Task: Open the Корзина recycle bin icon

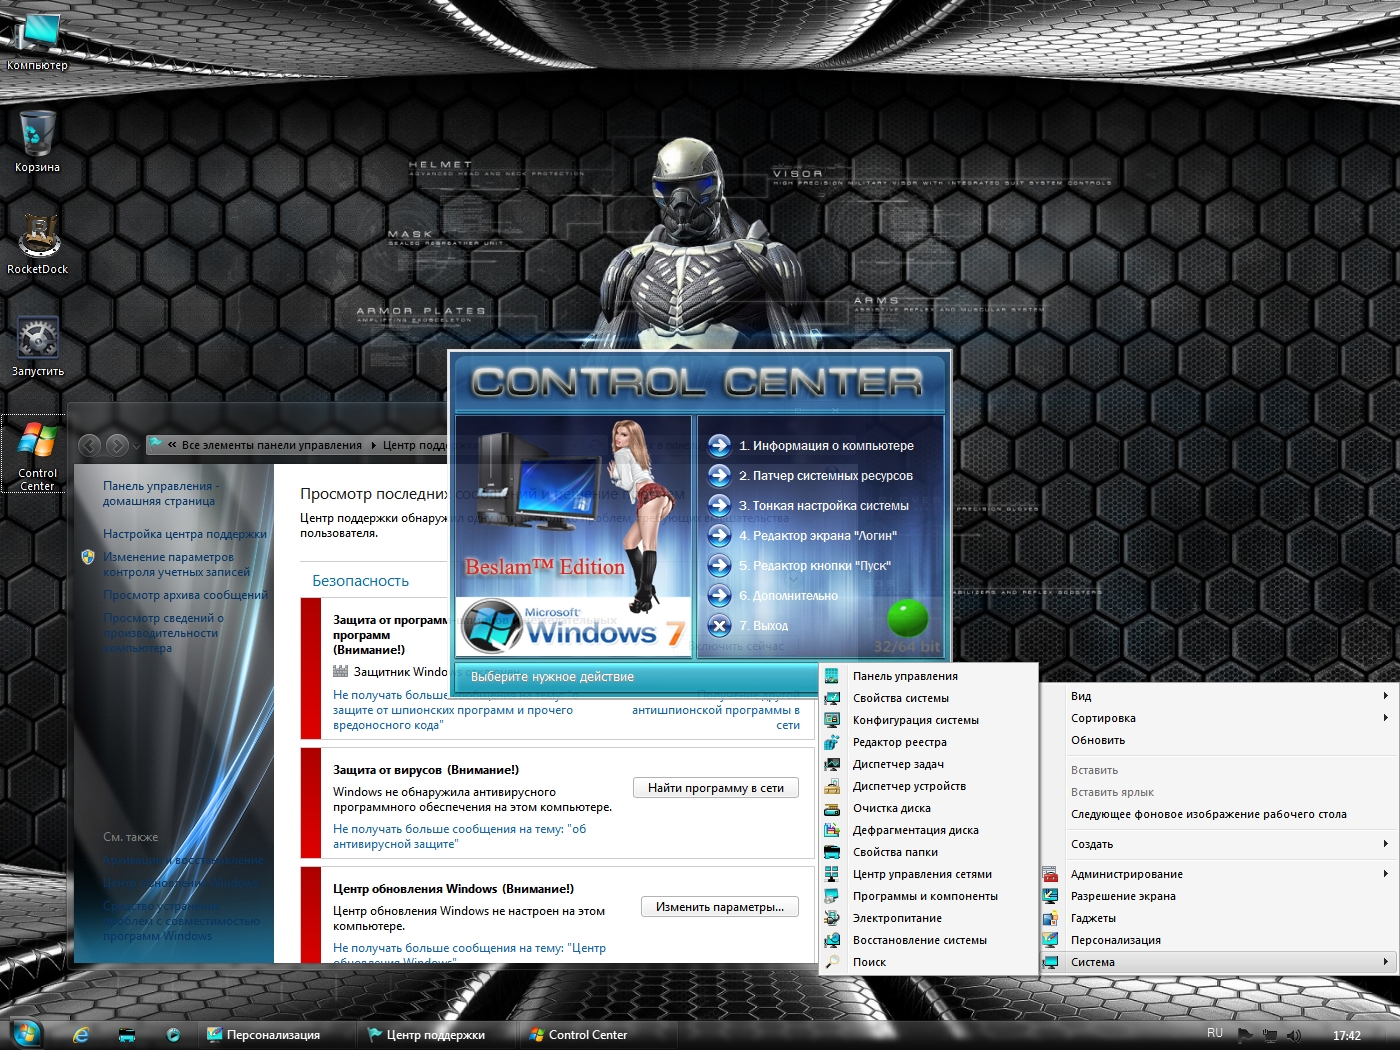Action: pos(37,140)
